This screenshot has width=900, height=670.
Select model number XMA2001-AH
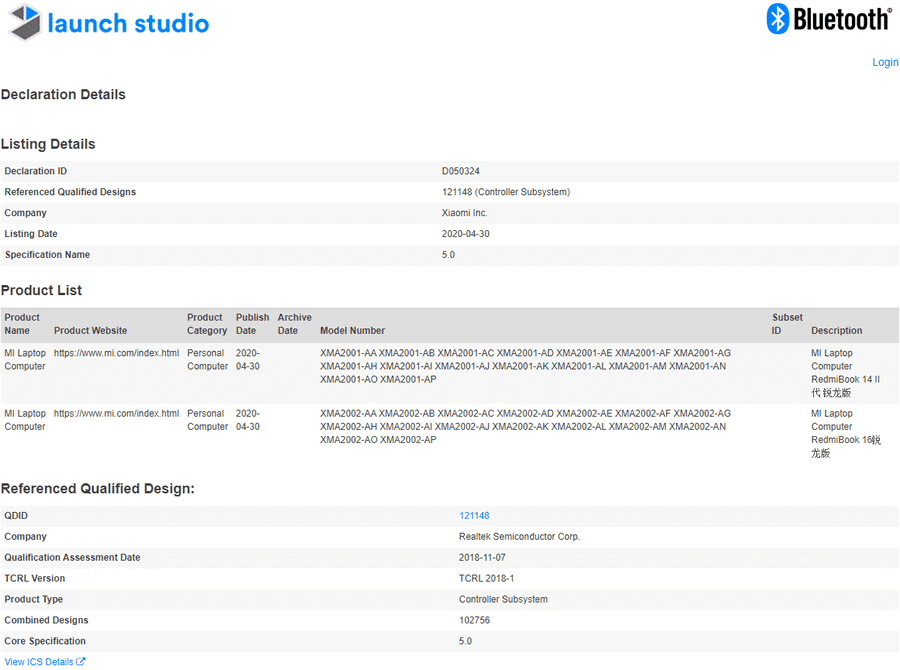[x=348, y=366]
